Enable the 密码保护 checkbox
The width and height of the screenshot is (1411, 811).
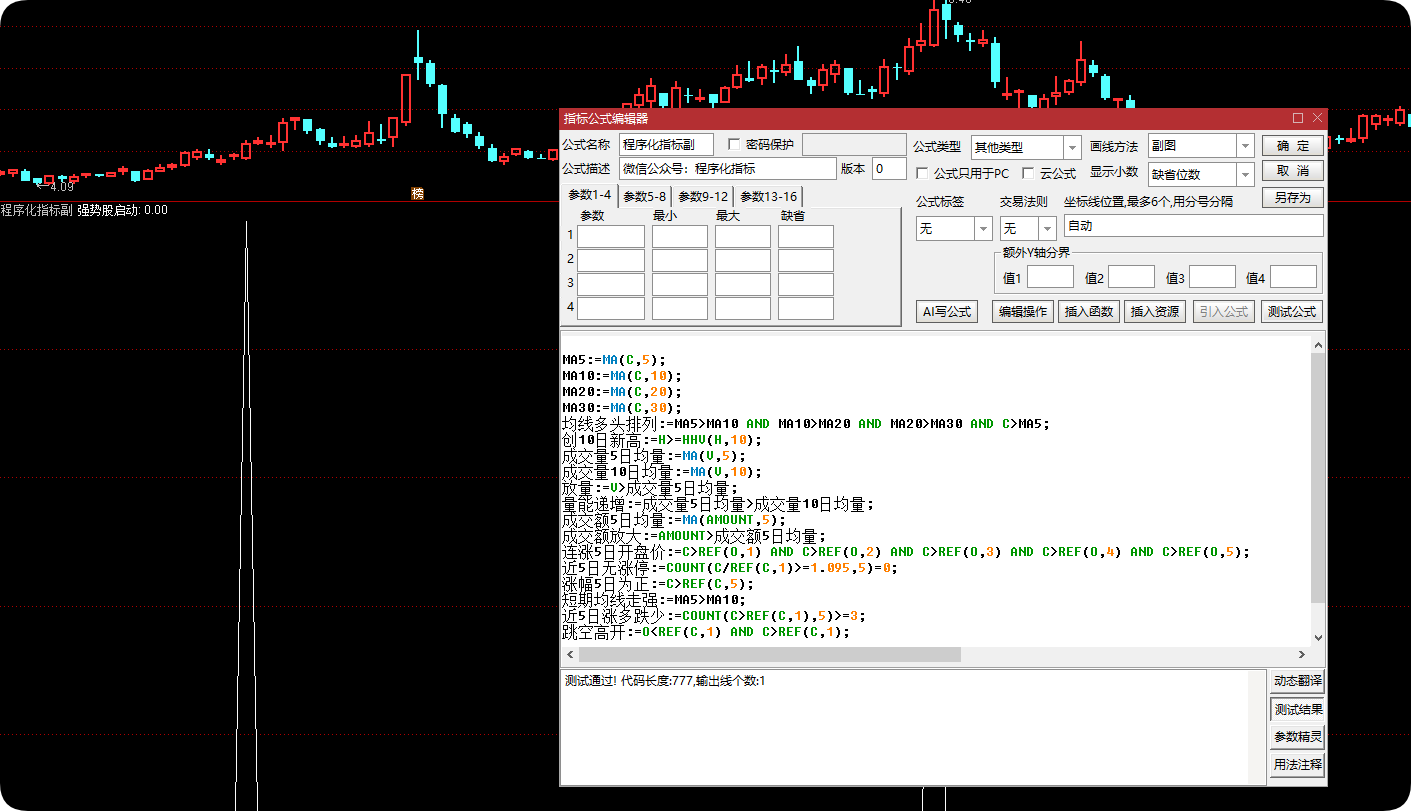735,144
